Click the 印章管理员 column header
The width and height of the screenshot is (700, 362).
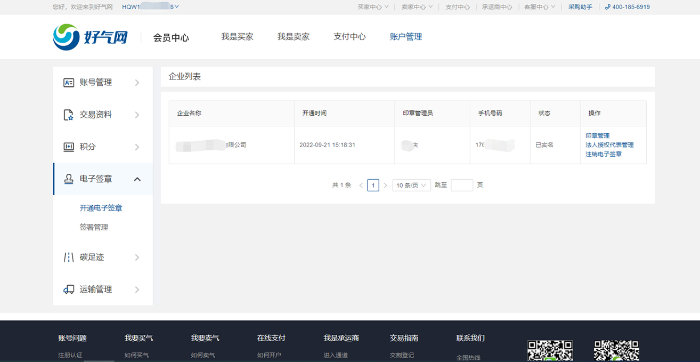tap(417, 113)
